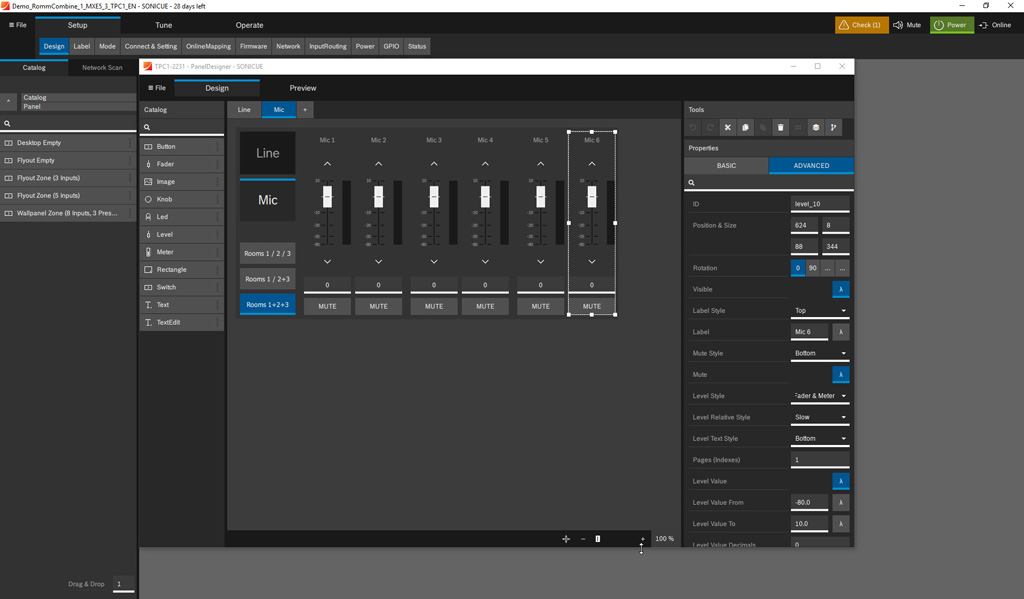
Task: Click the Copy icon in Tools
Action: point(745,128)
